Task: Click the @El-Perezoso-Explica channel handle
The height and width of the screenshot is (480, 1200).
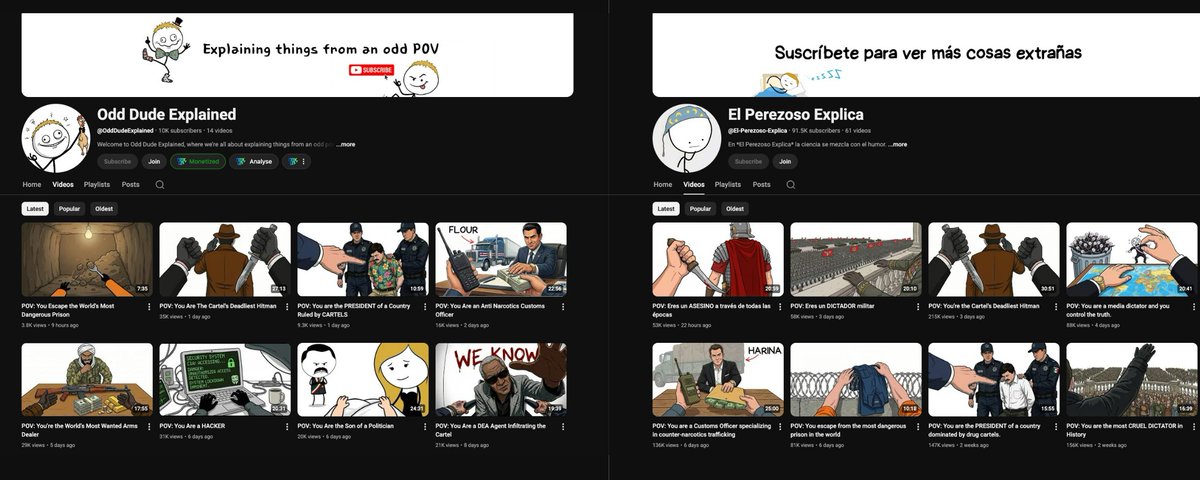Action: [x=759, y=131]
